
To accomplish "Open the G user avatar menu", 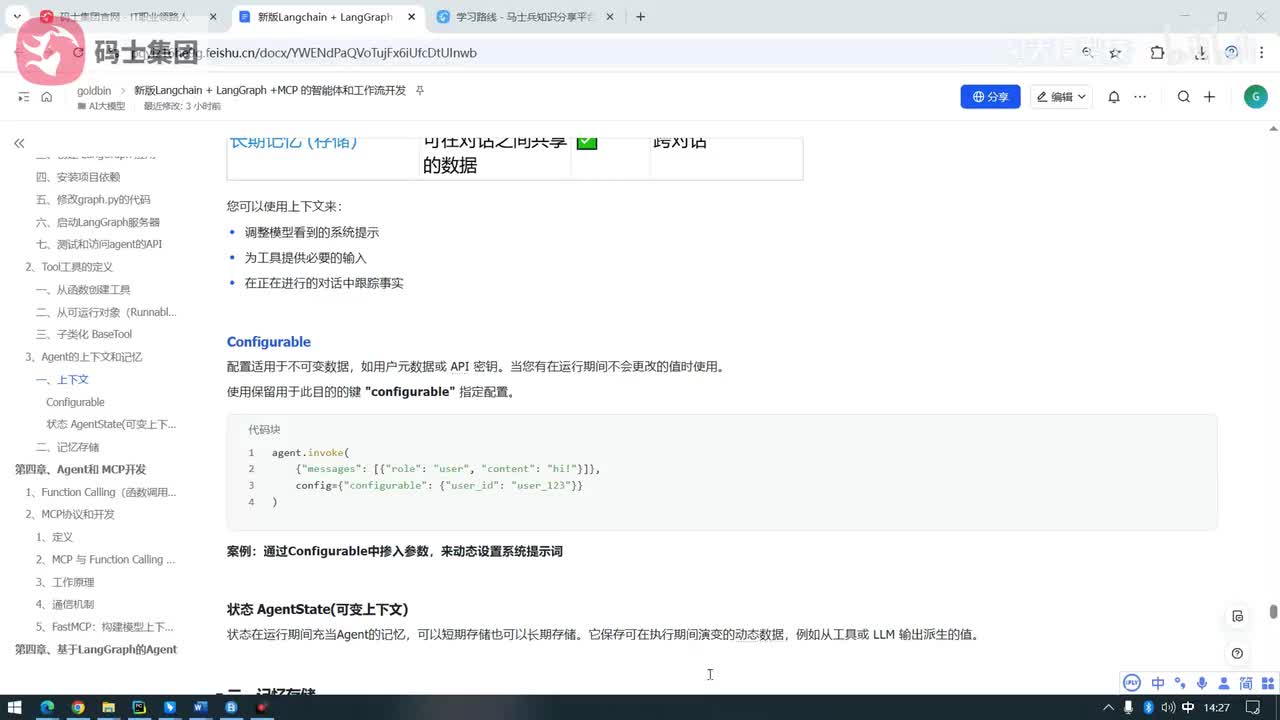I will click(x=1256, y=97).
